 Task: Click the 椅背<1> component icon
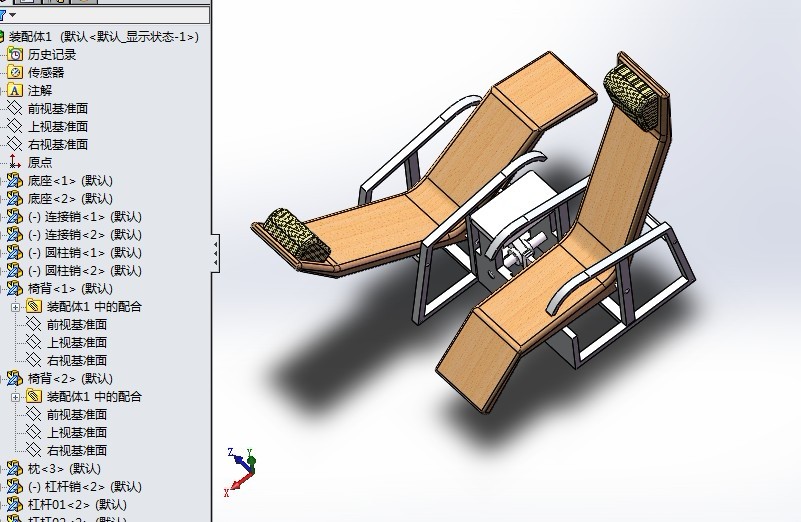pos(15,289)
